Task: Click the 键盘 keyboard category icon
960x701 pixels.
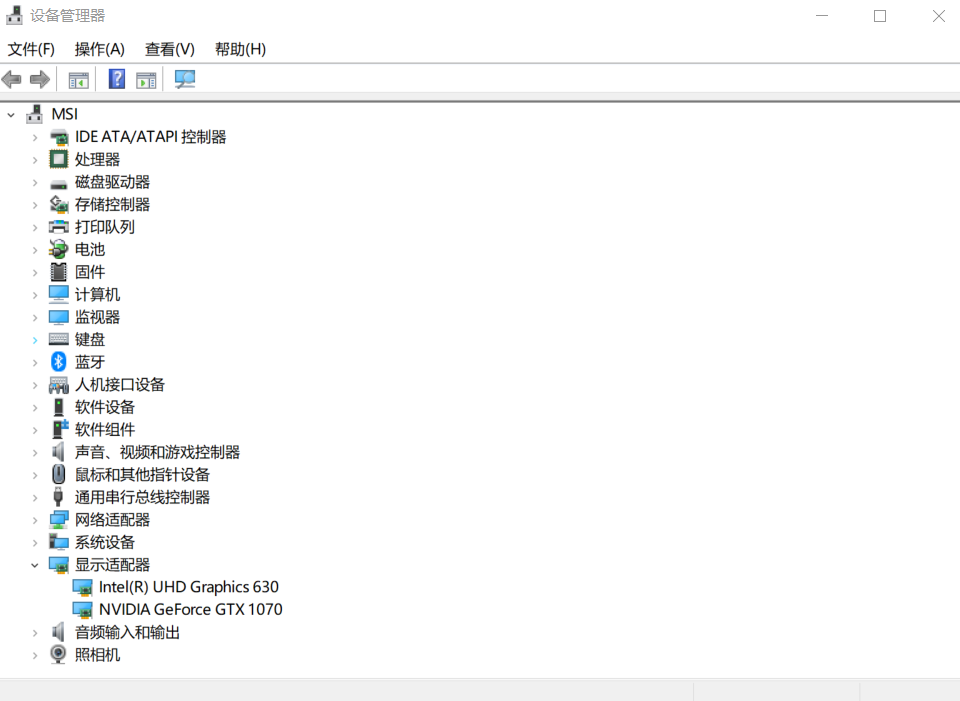Action: (x=57, y=339)
